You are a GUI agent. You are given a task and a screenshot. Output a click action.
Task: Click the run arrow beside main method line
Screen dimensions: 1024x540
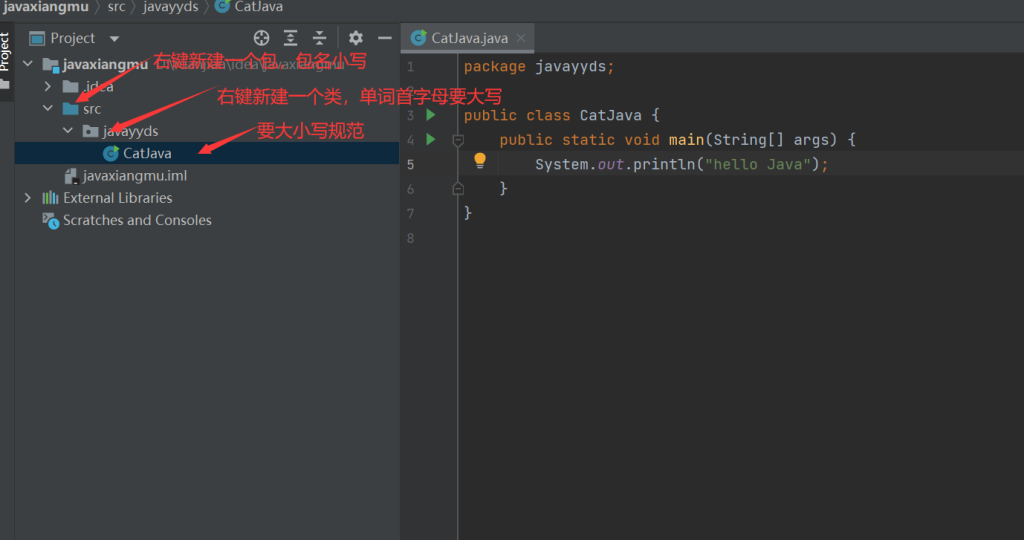[x=431, y=139]
